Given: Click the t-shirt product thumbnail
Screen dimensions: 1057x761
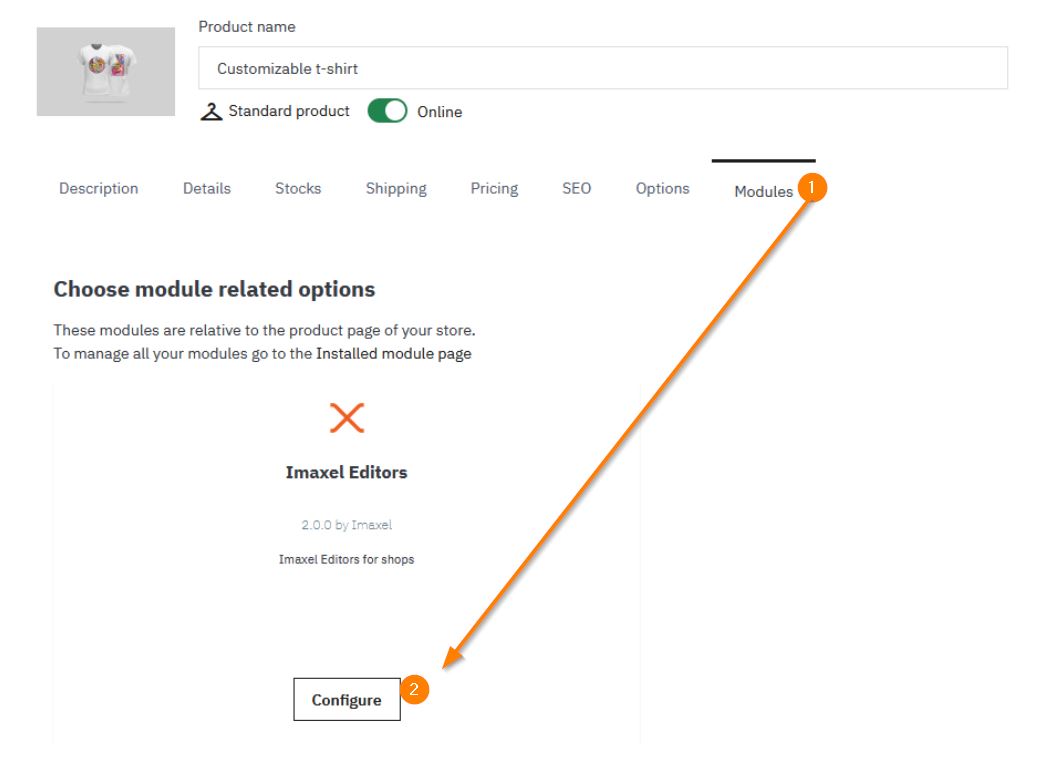Looking at the screenshot, I should pyautogui.click(x=105, y=72).
